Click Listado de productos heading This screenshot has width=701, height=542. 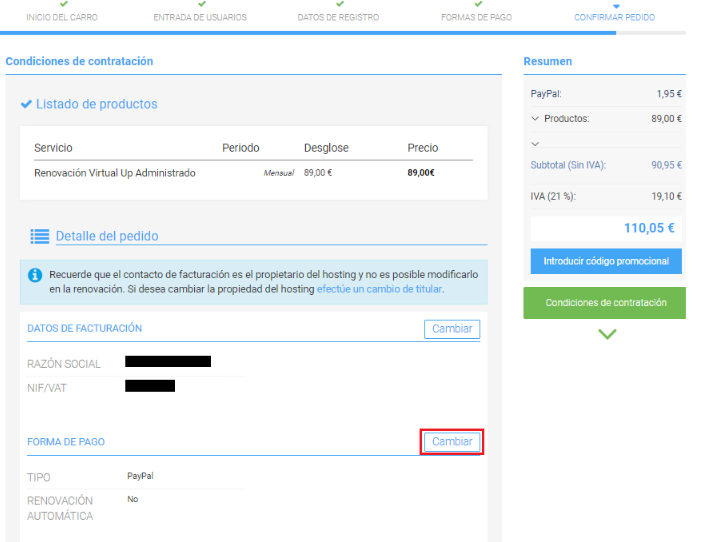[97, 104]
